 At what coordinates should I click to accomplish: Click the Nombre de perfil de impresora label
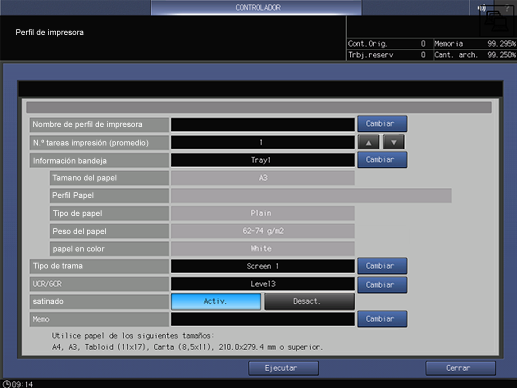click(99, 125)
